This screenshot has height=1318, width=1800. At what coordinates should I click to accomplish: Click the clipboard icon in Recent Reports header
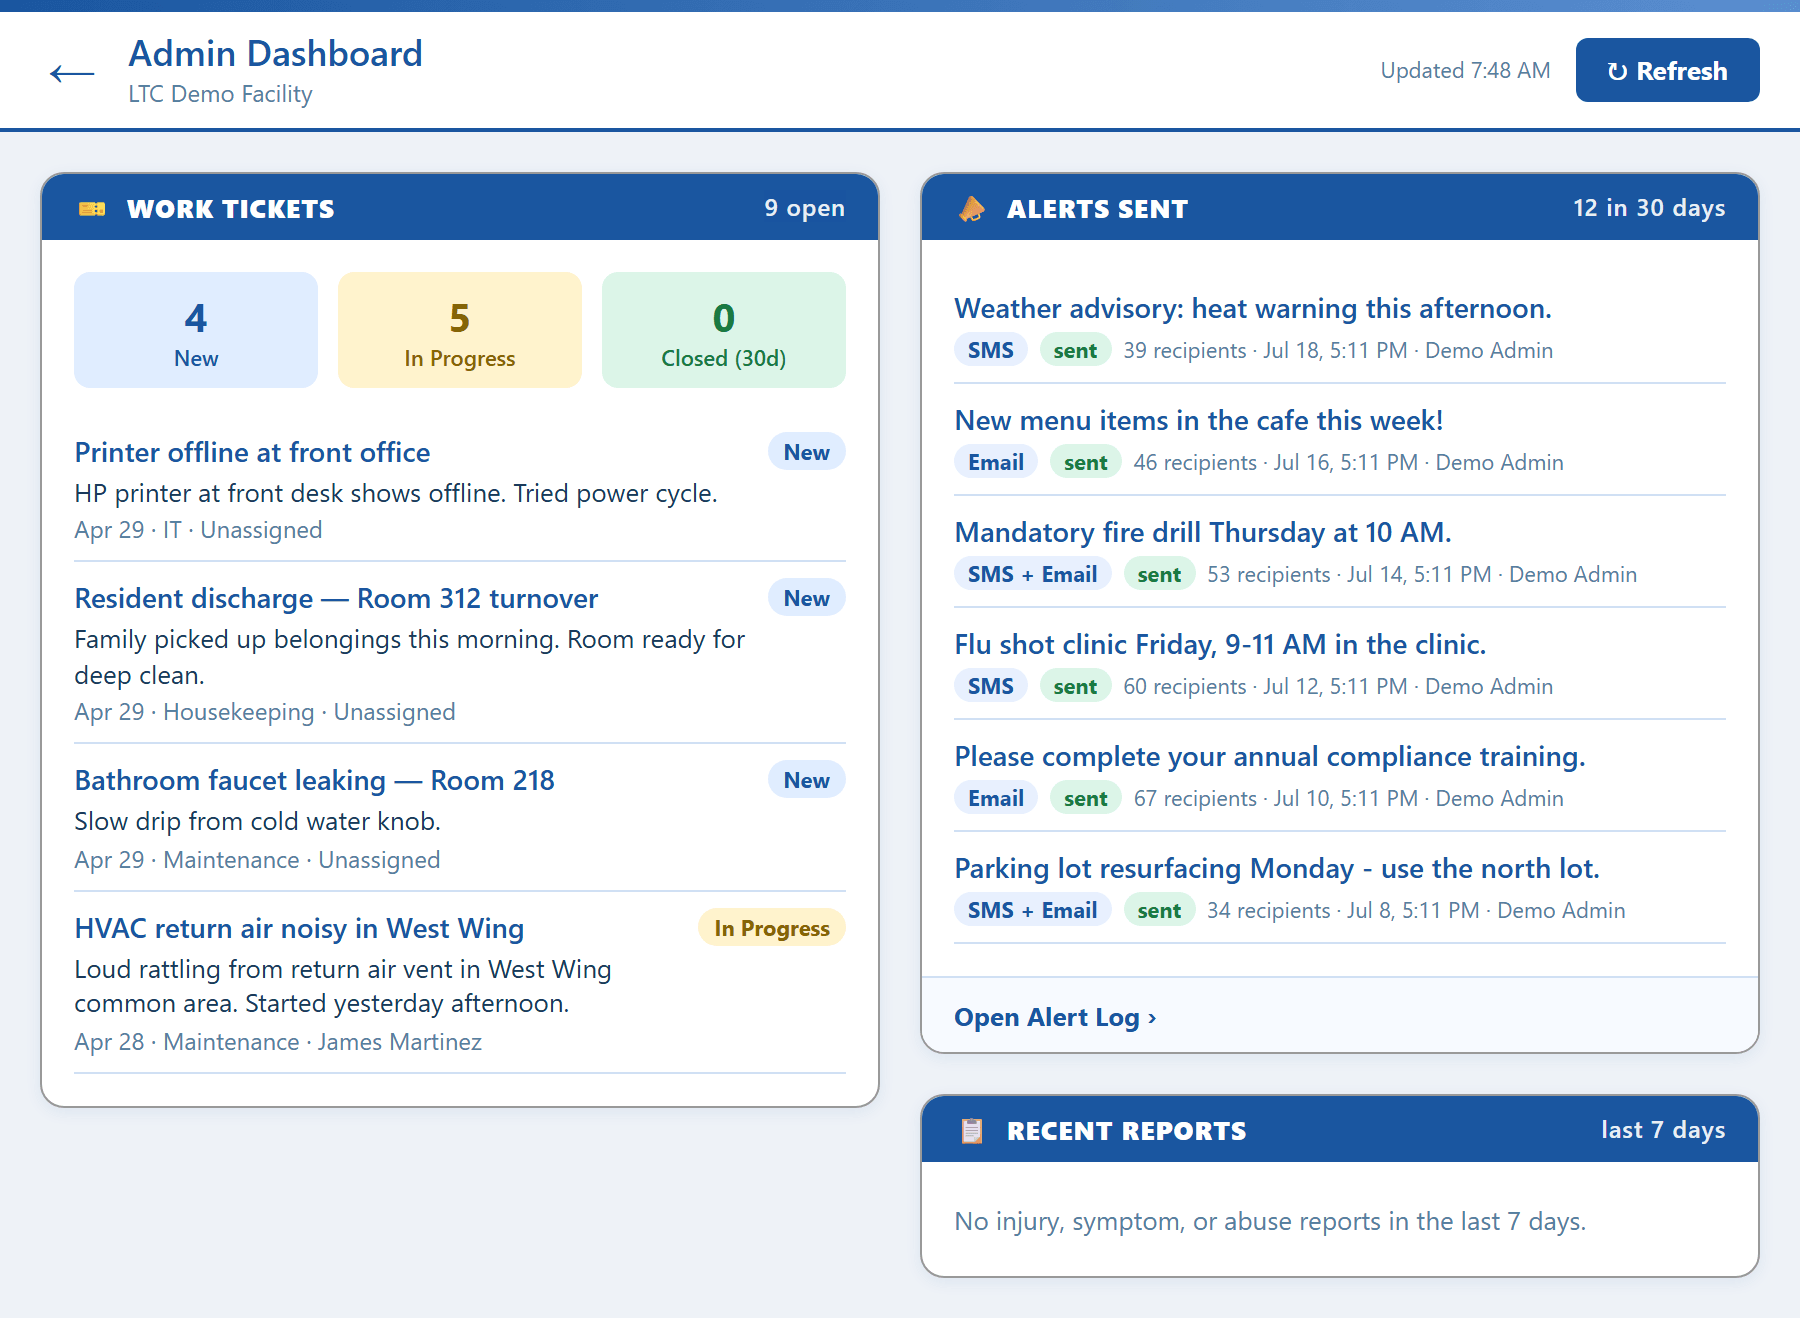(972, 1131)
